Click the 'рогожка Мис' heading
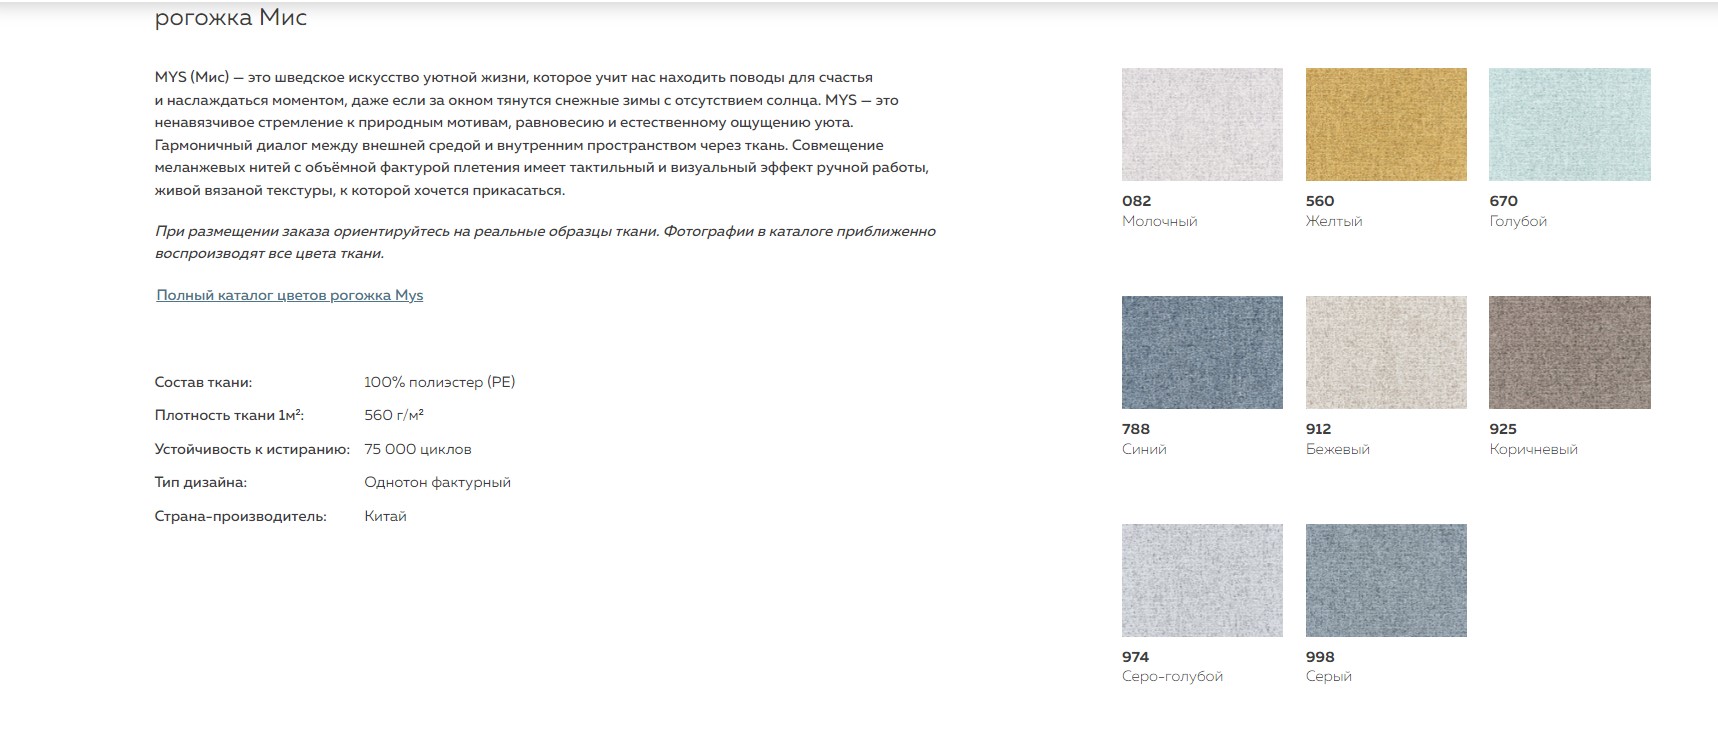The image size is (1718, 742). [231, 17]
